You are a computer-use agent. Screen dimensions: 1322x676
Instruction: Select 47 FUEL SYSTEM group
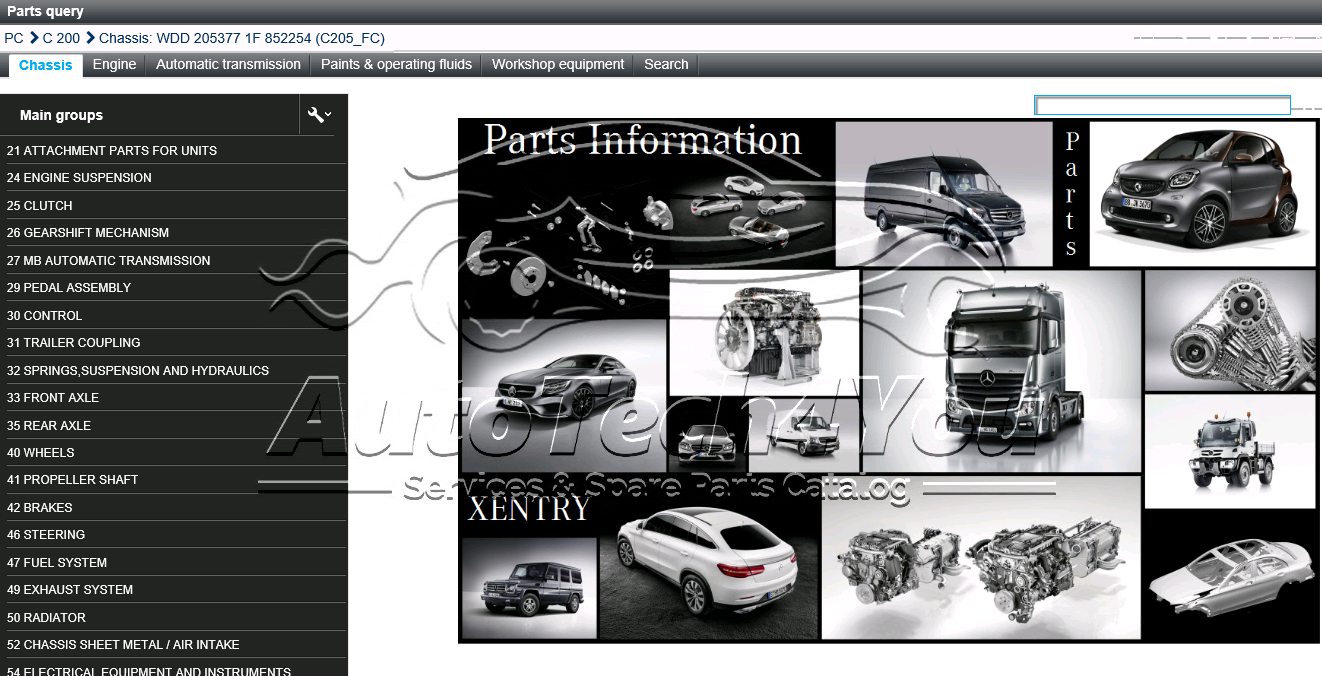click(x=57, y=562)
